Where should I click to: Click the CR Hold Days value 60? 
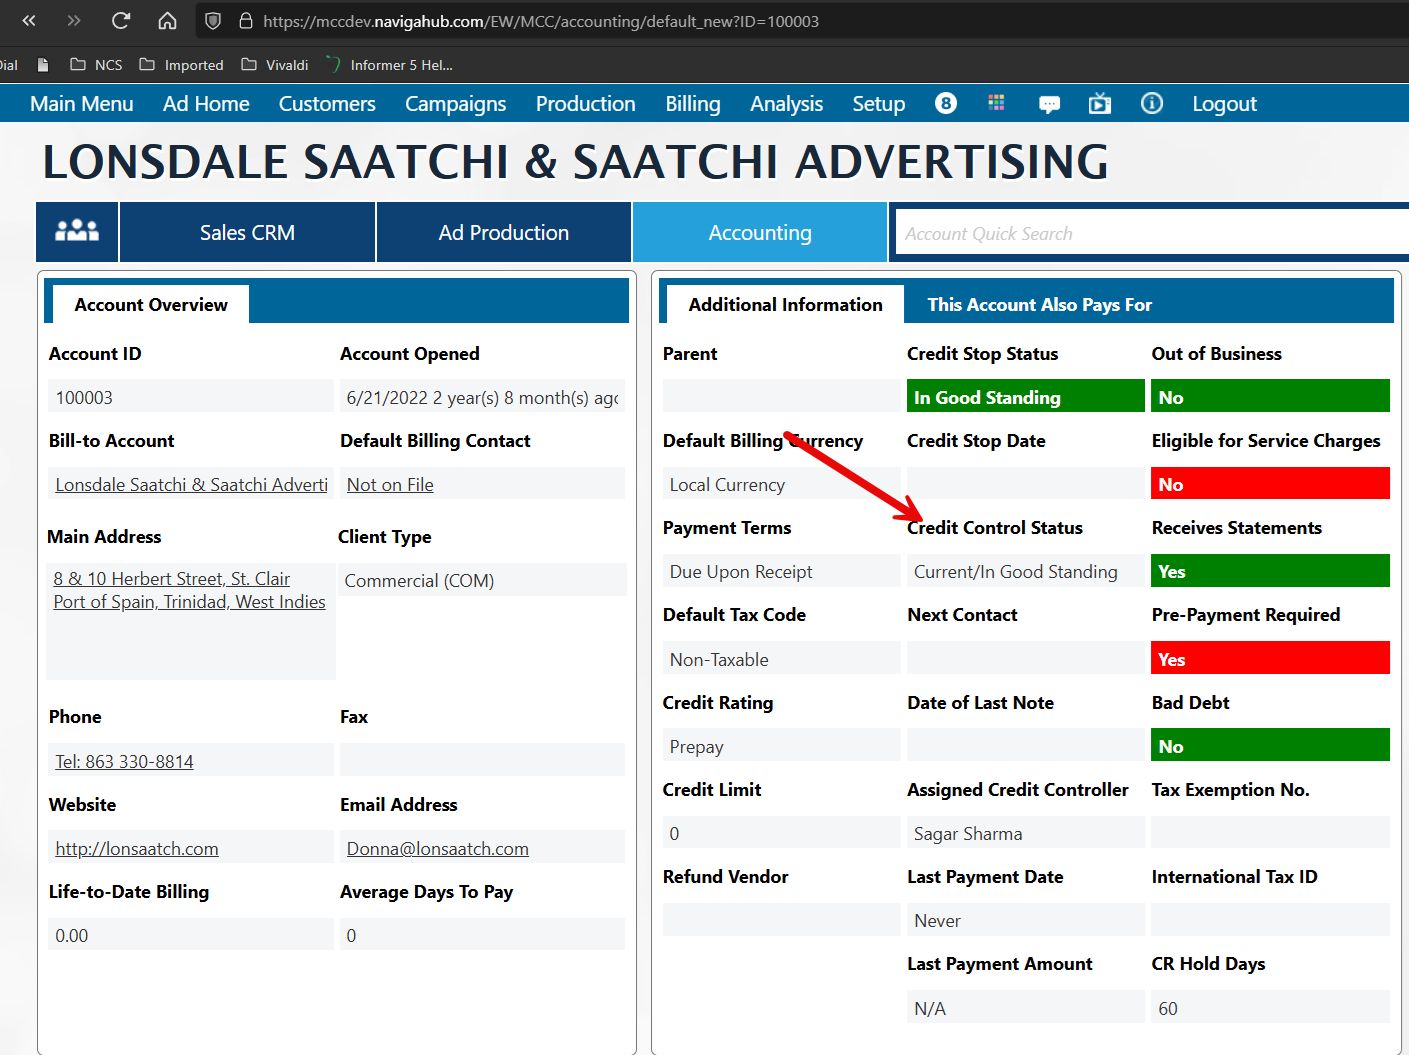point(1271,1008)
